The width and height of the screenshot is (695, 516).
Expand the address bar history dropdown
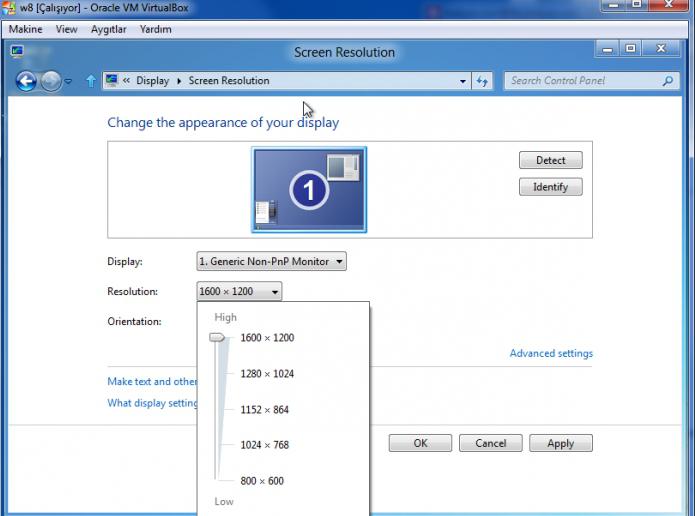(x=463, y=81)
